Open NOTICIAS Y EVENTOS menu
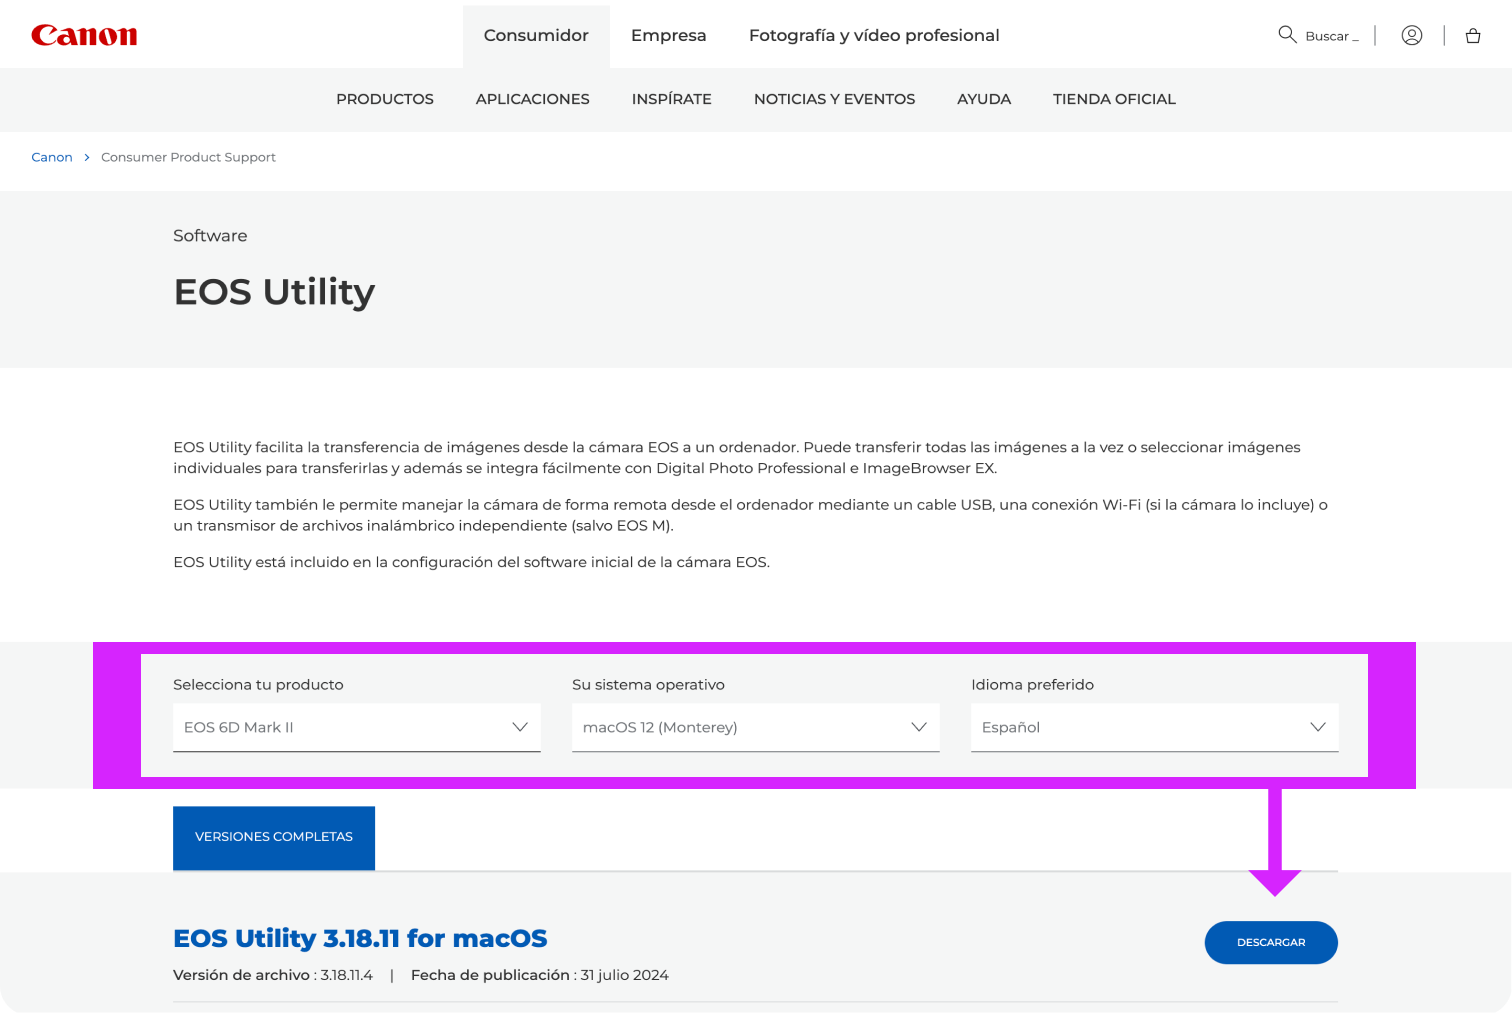The image size is (1512, 1014). click(x=834, y=99)
